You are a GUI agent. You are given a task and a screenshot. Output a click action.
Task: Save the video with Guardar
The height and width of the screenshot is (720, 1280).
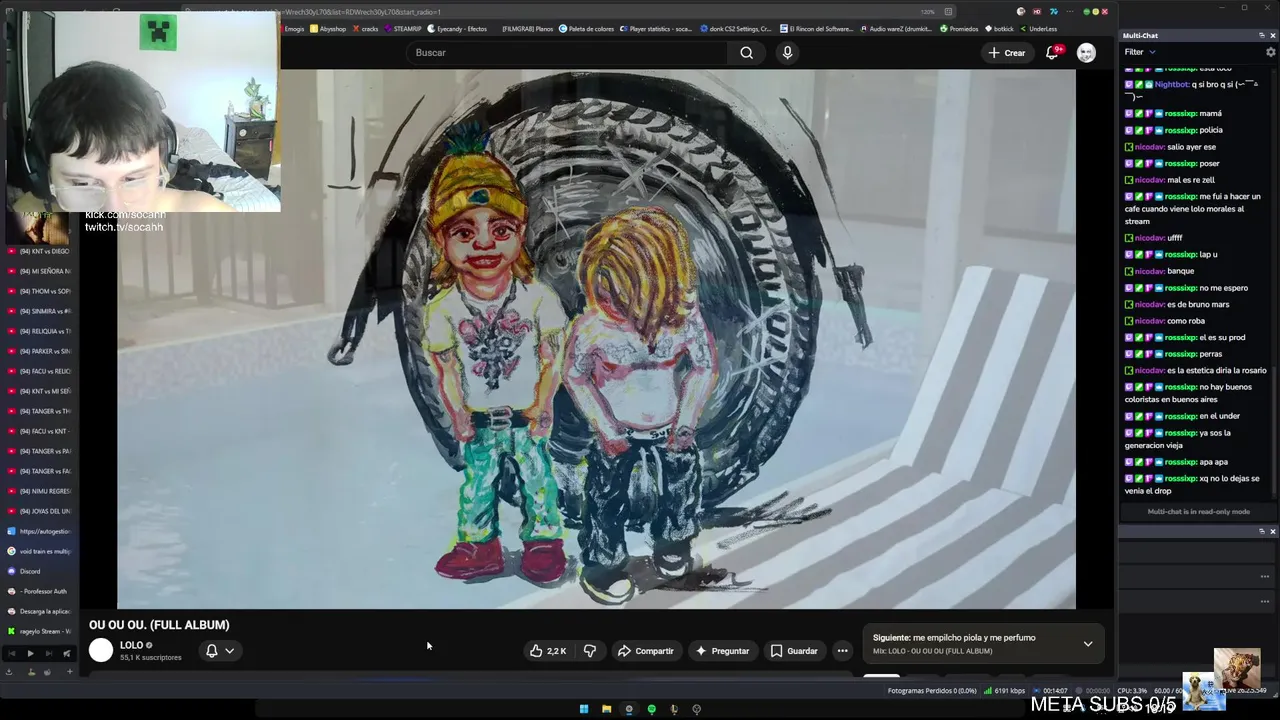(x=794, y=651)
